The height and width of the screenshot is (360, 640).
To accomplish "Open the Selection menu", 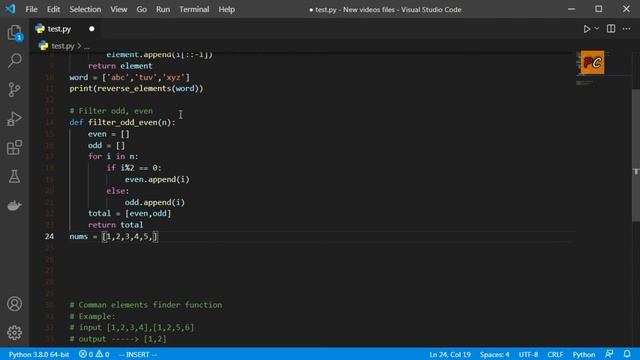I will click(x=85, y=9).
